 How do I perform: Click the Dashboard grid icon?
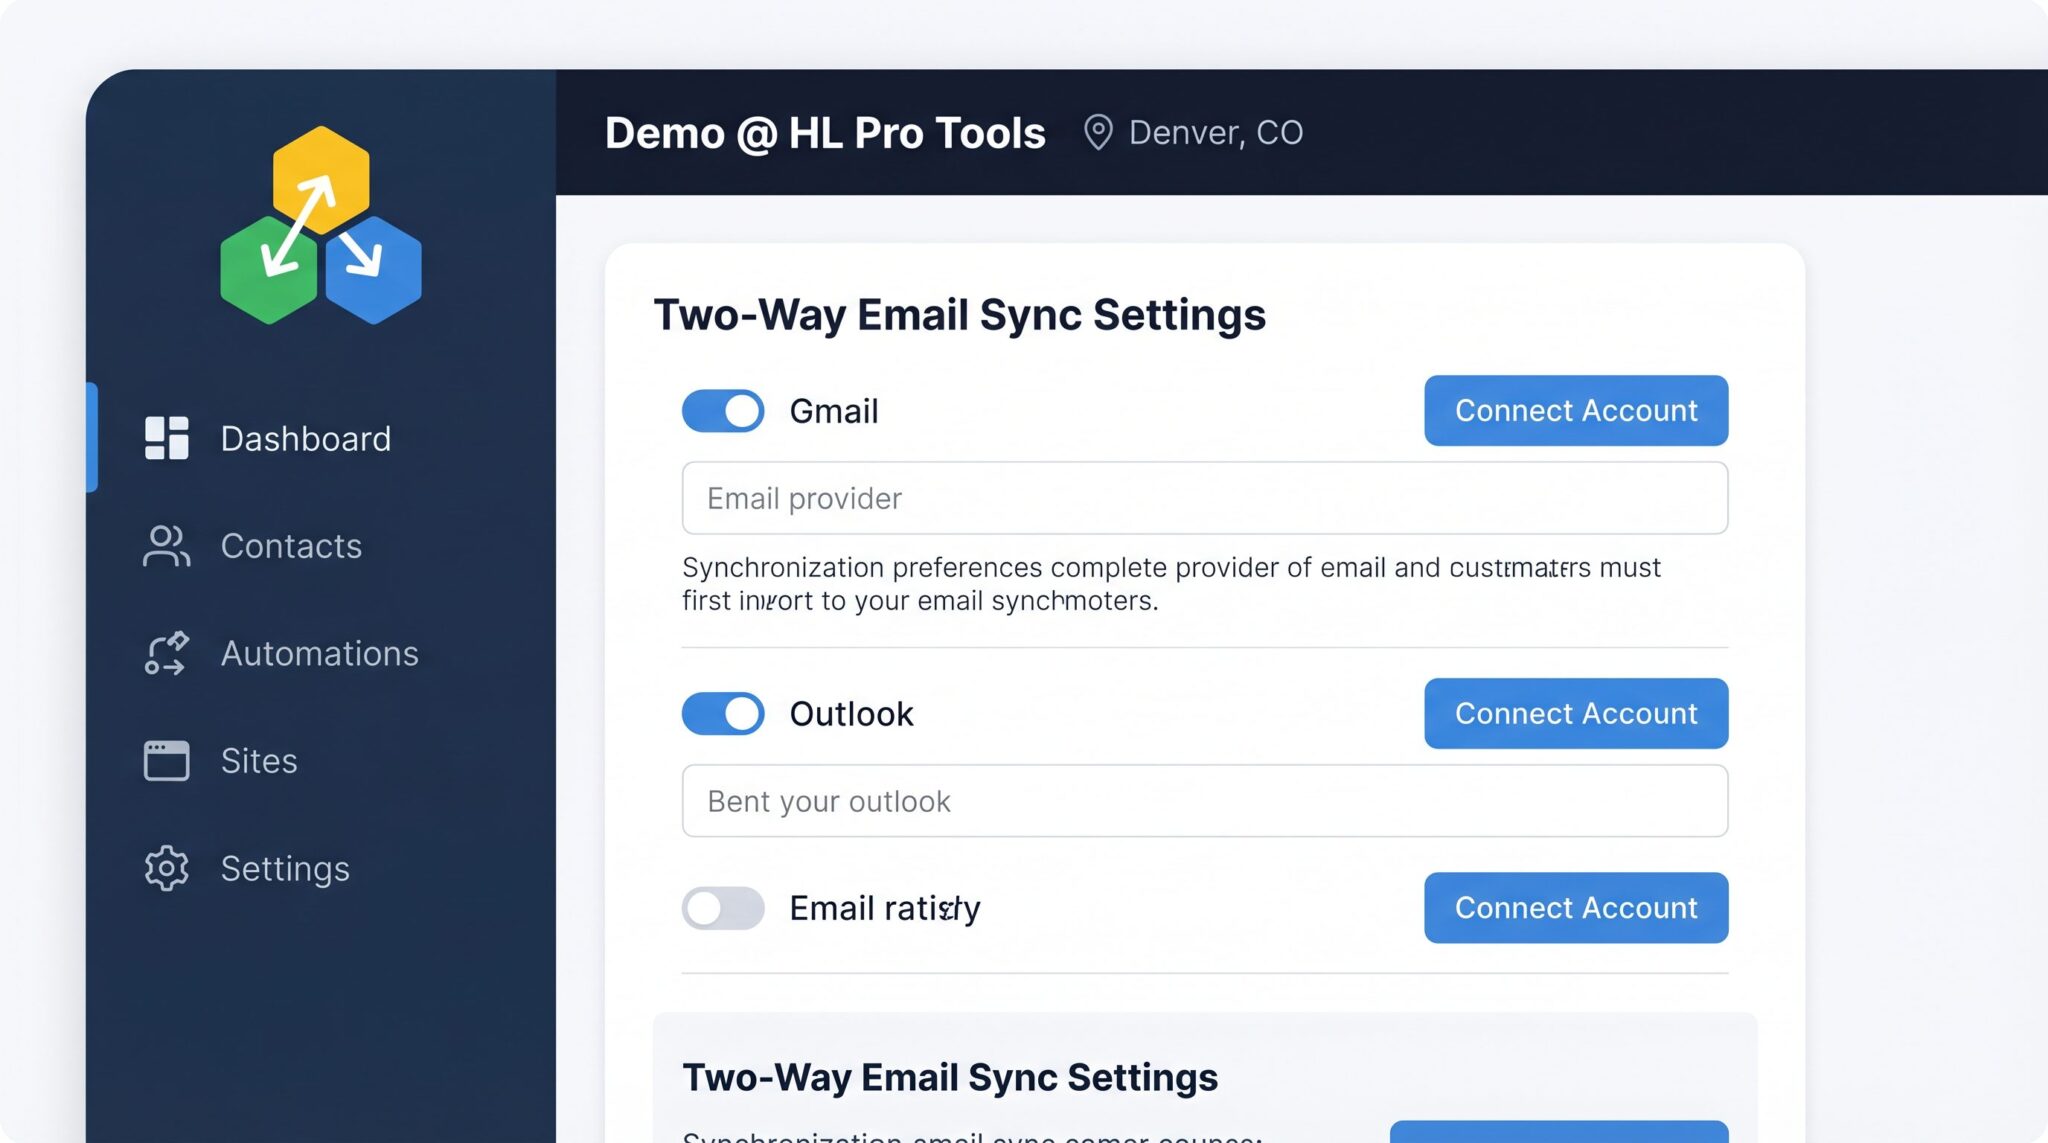(167, 438)
